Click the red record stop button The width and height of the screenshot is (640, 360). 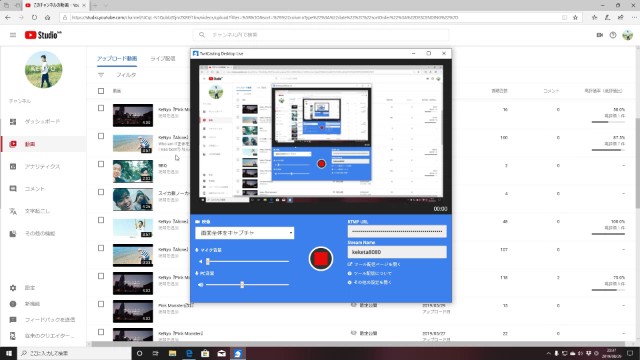coord(321,259)
